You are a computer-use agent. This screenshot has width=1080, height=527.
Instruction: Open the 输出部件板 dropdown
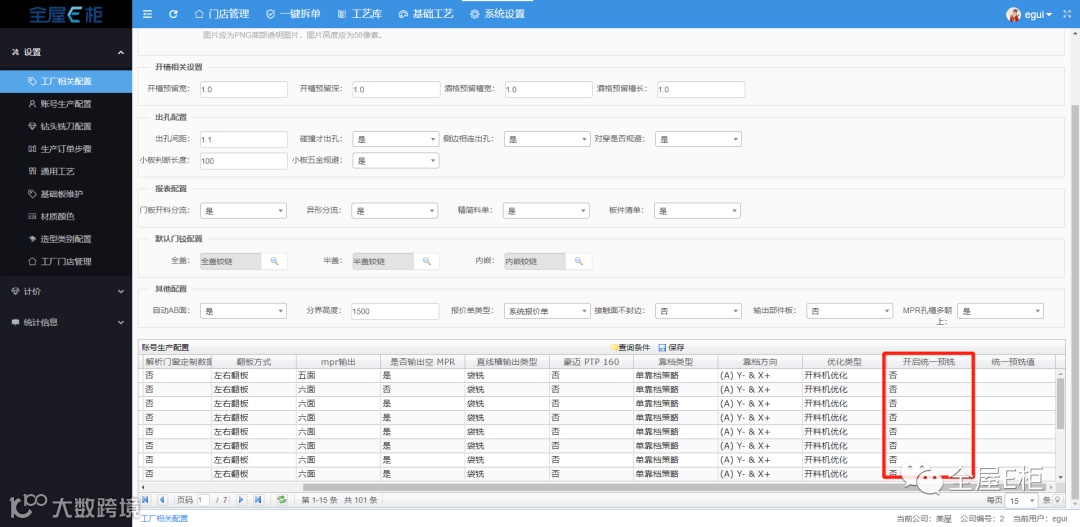pos(850,311)
